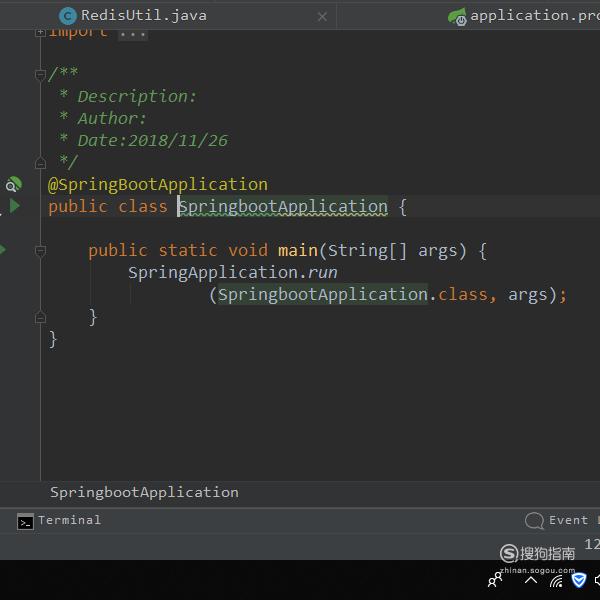Click the Event Log speech bubble icon
The width and height of the screenshot is (600, 600).
click(x=534, y=520)
